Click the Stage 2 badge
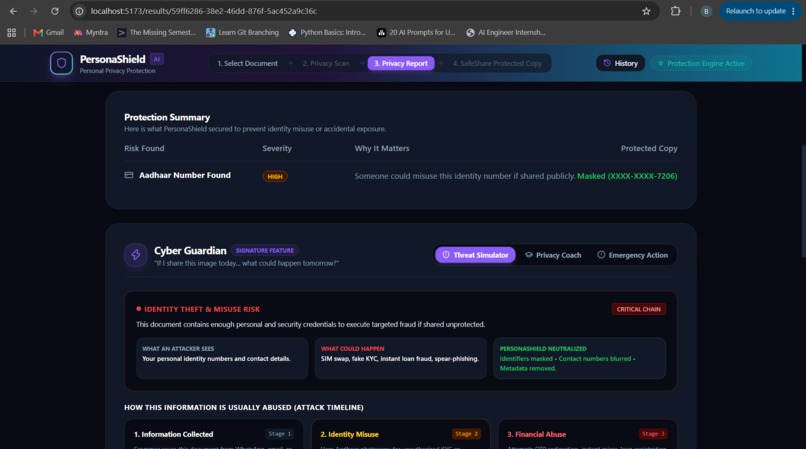Viewport: 806px width, 449px height. tap(466, 434)
